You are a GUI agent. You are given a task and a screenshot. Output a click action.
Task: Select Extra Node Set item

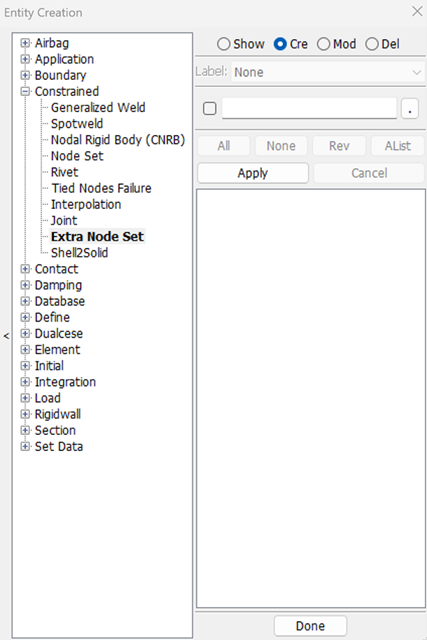[x=97, y=237]
